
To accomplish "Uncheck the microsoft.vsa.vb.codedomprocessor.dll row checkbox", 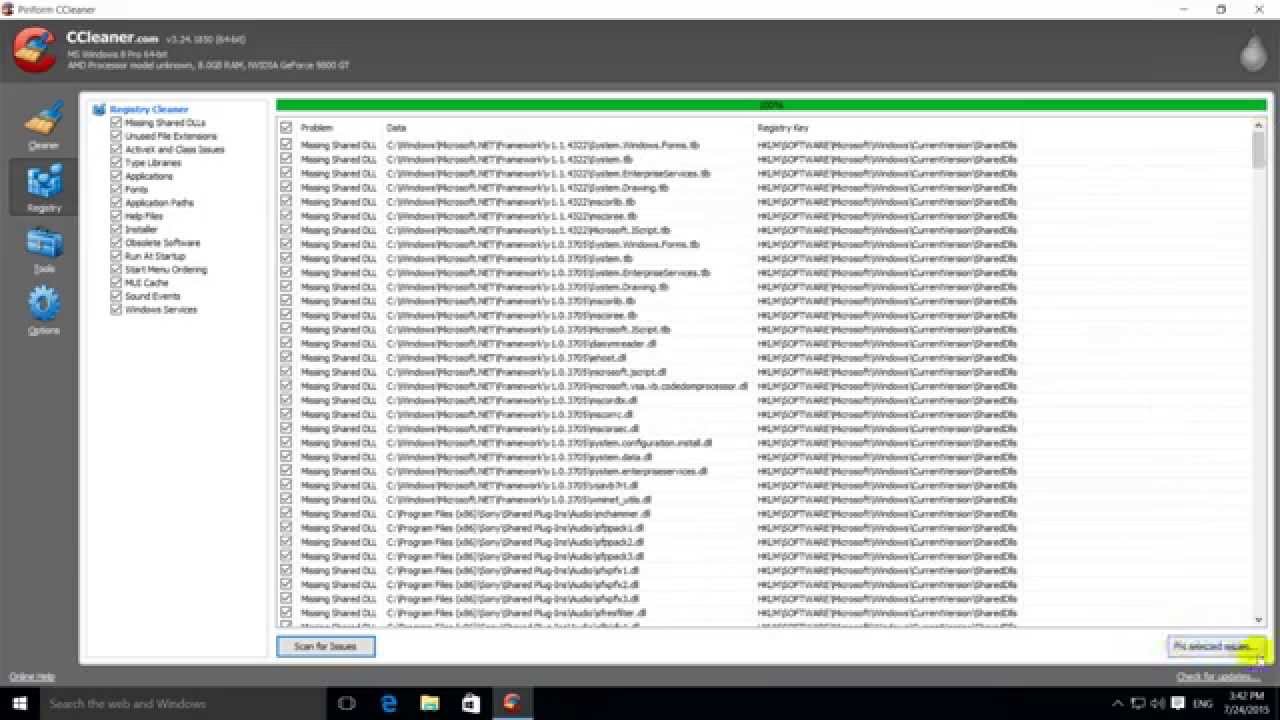I will tap(286, 386).
